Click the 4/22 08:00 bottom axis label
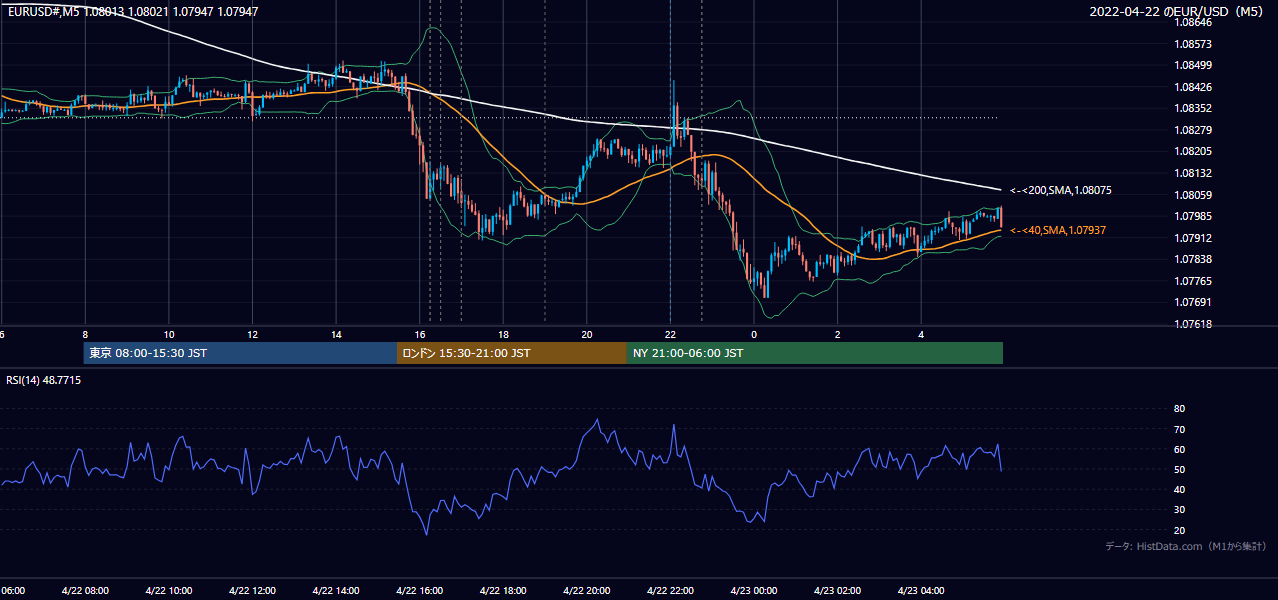This screenshot has height=600, width=1278. [84, 590]
